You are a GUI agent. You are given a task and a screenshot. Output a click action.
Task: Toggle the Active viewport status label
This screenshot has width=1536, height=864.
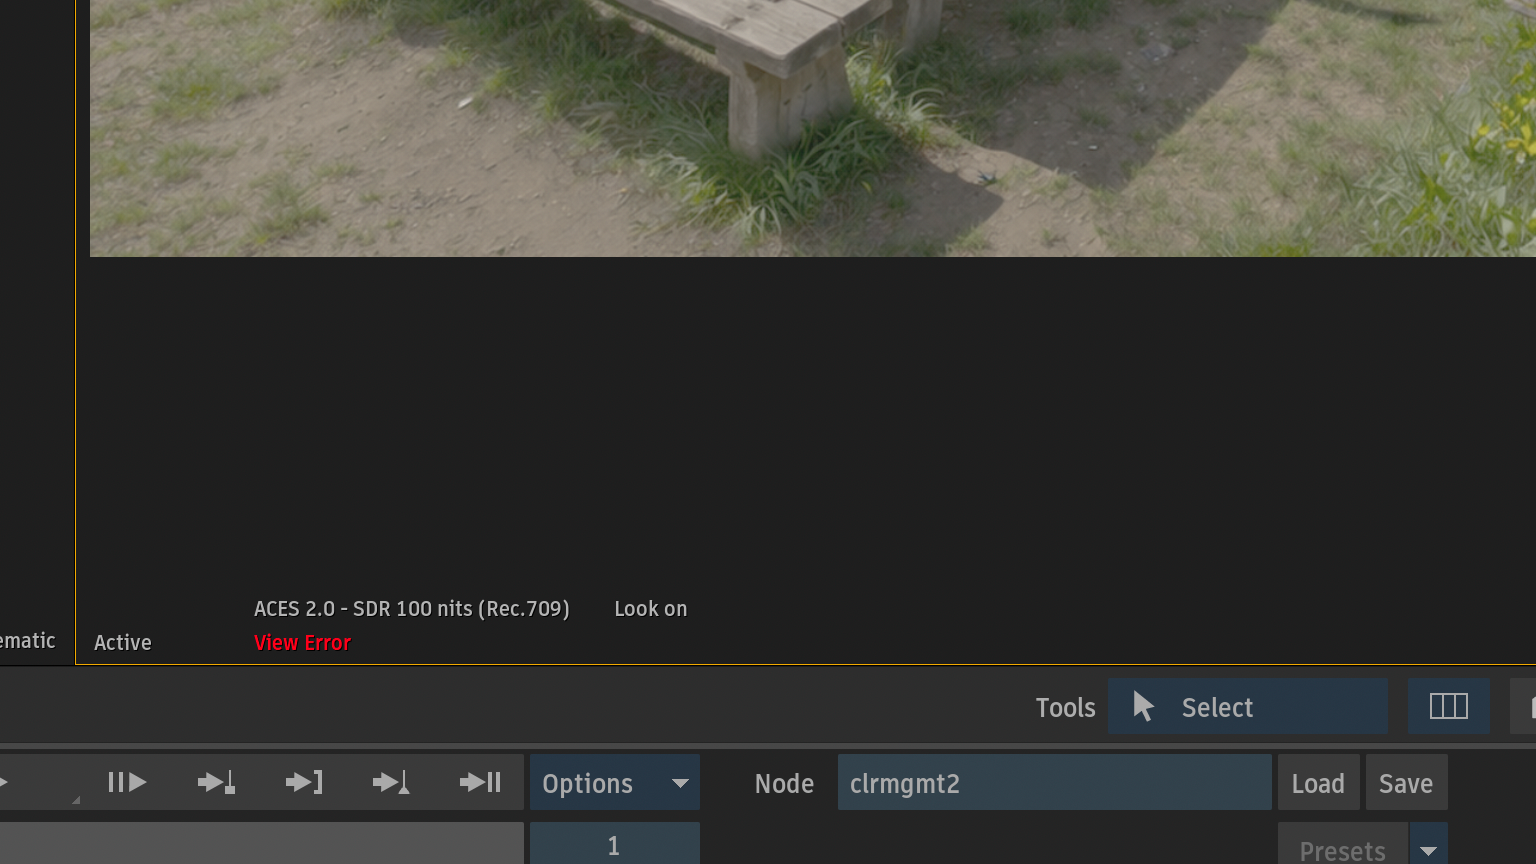[123, 643]
